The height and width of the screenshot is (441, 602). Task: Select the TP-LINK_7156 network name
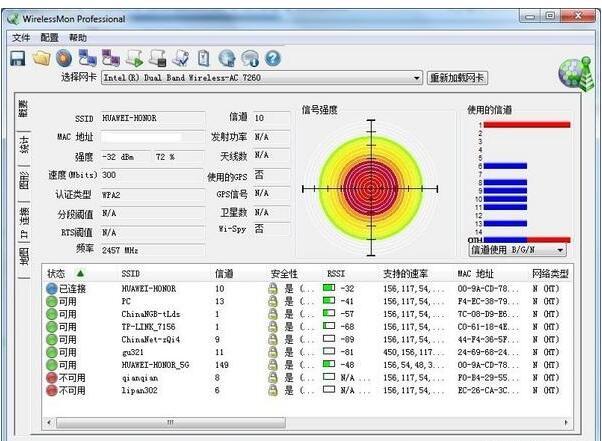(148, 327)
